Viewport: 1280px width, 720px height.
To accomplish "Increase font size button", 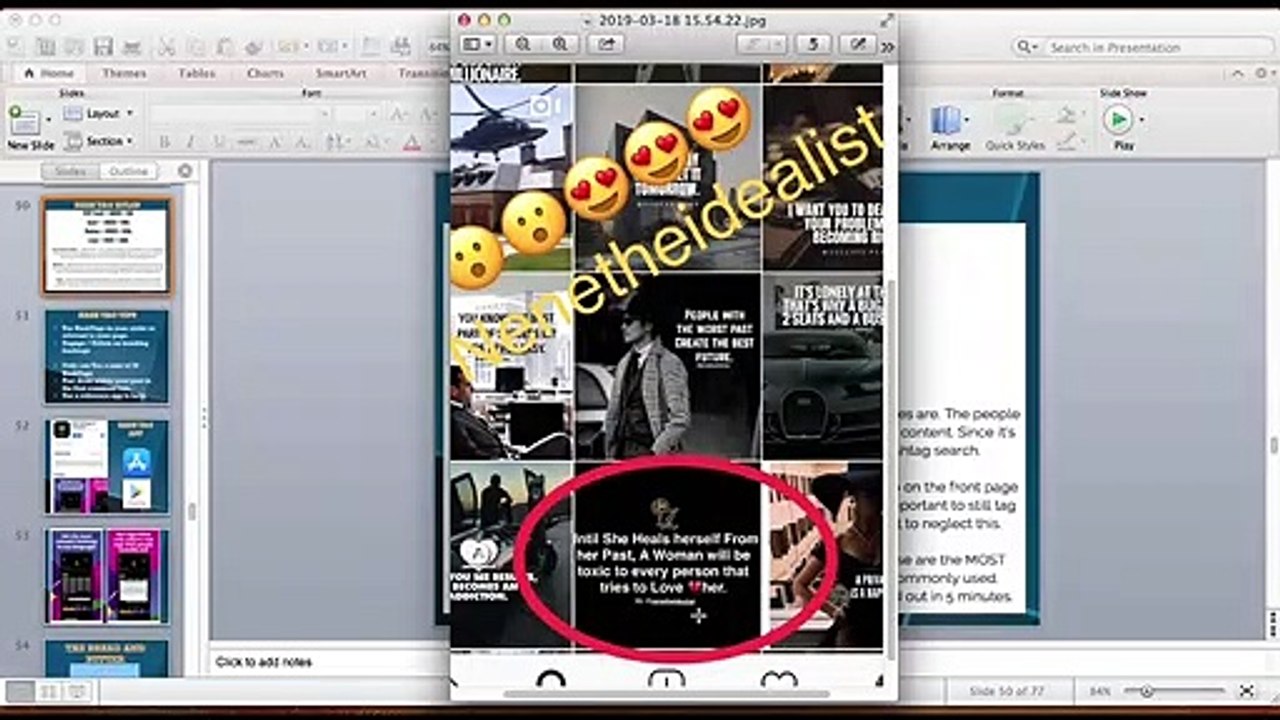I will (x=399, y=114).
